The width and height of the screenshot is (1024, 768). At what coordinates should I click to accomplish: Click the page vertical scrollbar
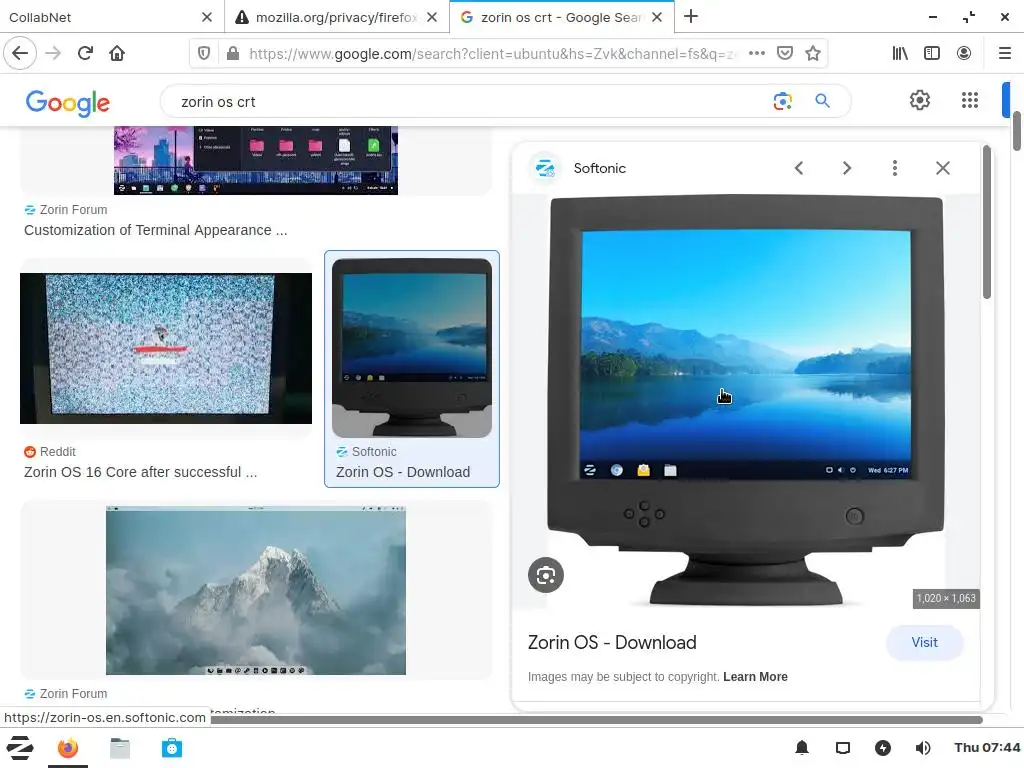click(x=1017, y=131)
